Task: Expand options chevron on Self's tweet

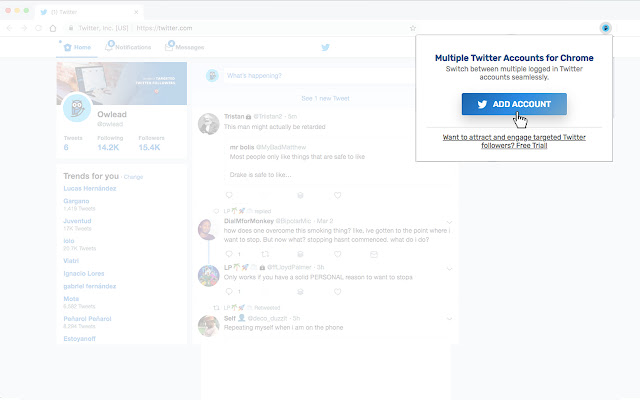Action: 449,319
